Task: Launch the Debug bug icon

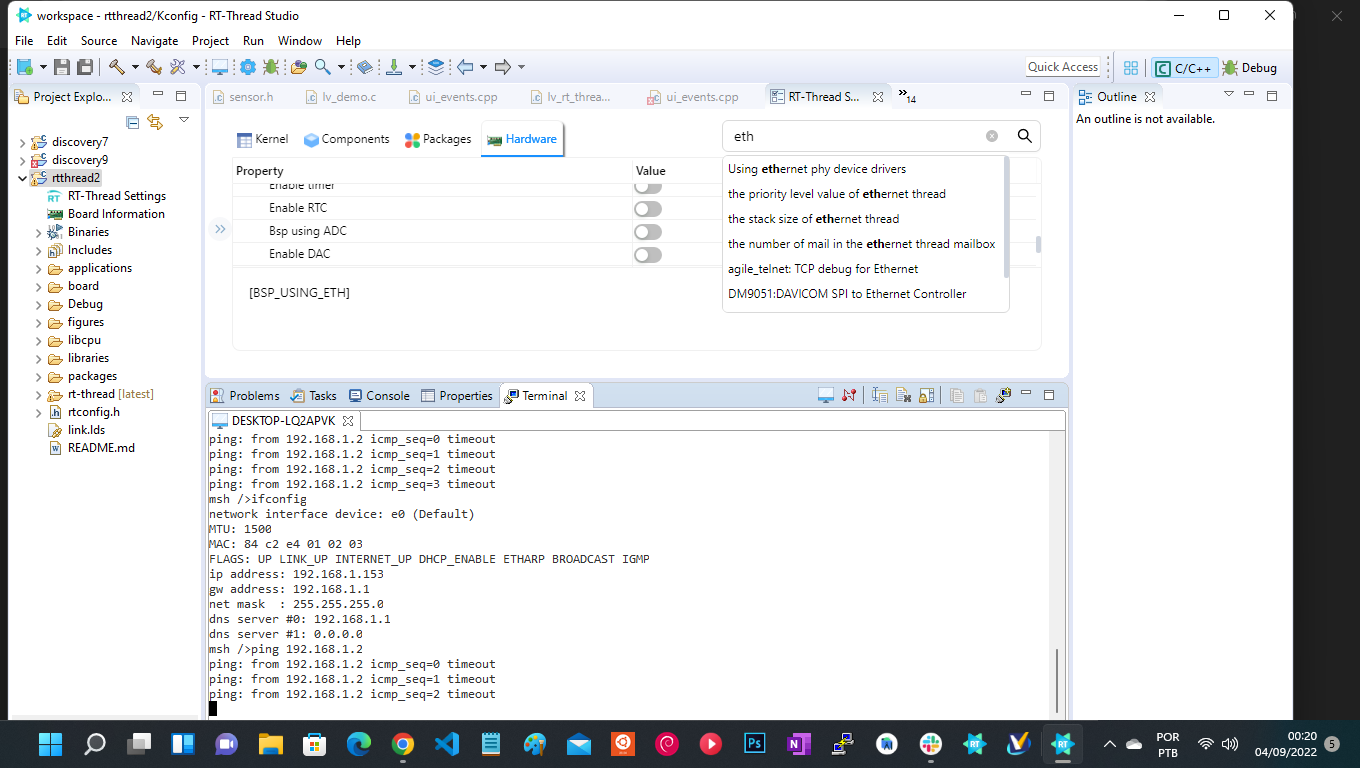Action: coord(271,67)
